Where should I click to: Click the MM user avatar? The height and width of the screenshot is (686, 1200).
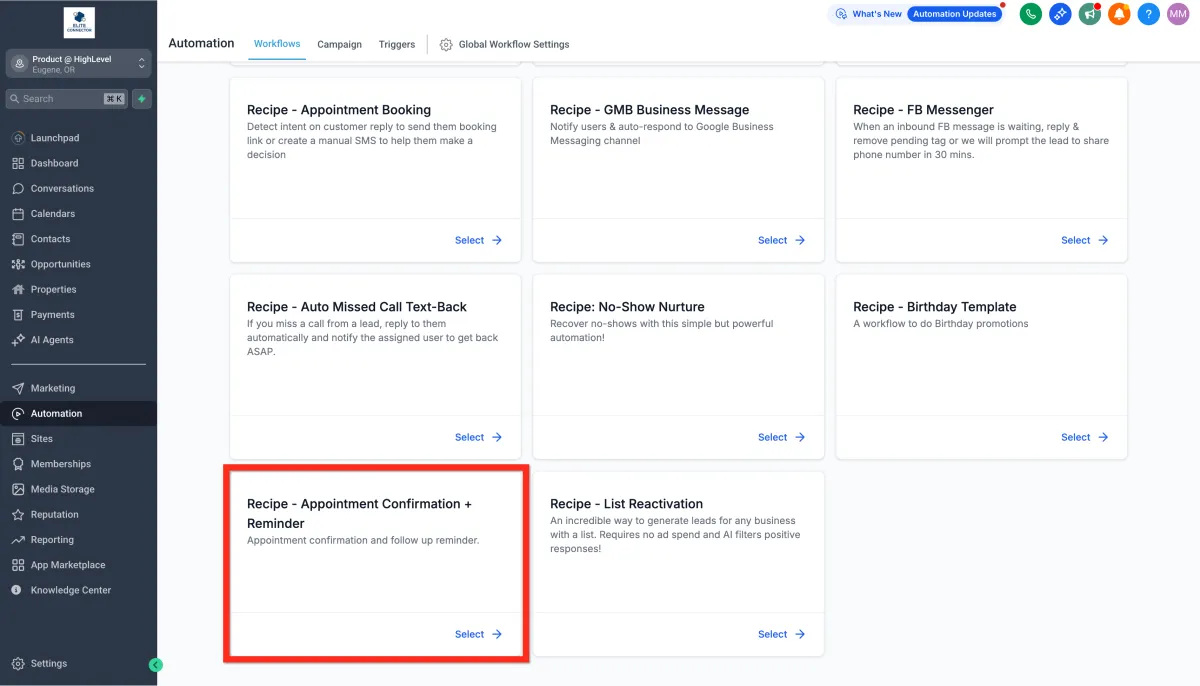pyautogui.click(x=1178, y=14)
